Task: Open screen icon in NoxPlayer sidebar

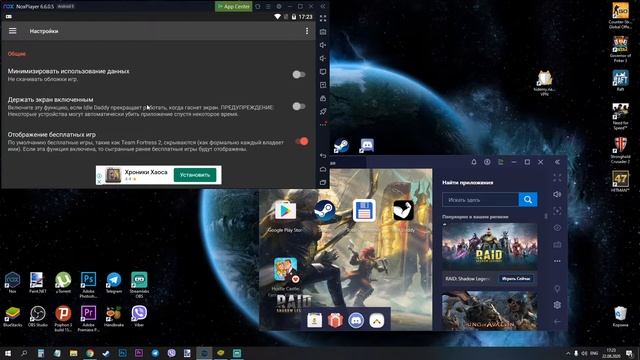Action: 323,72
